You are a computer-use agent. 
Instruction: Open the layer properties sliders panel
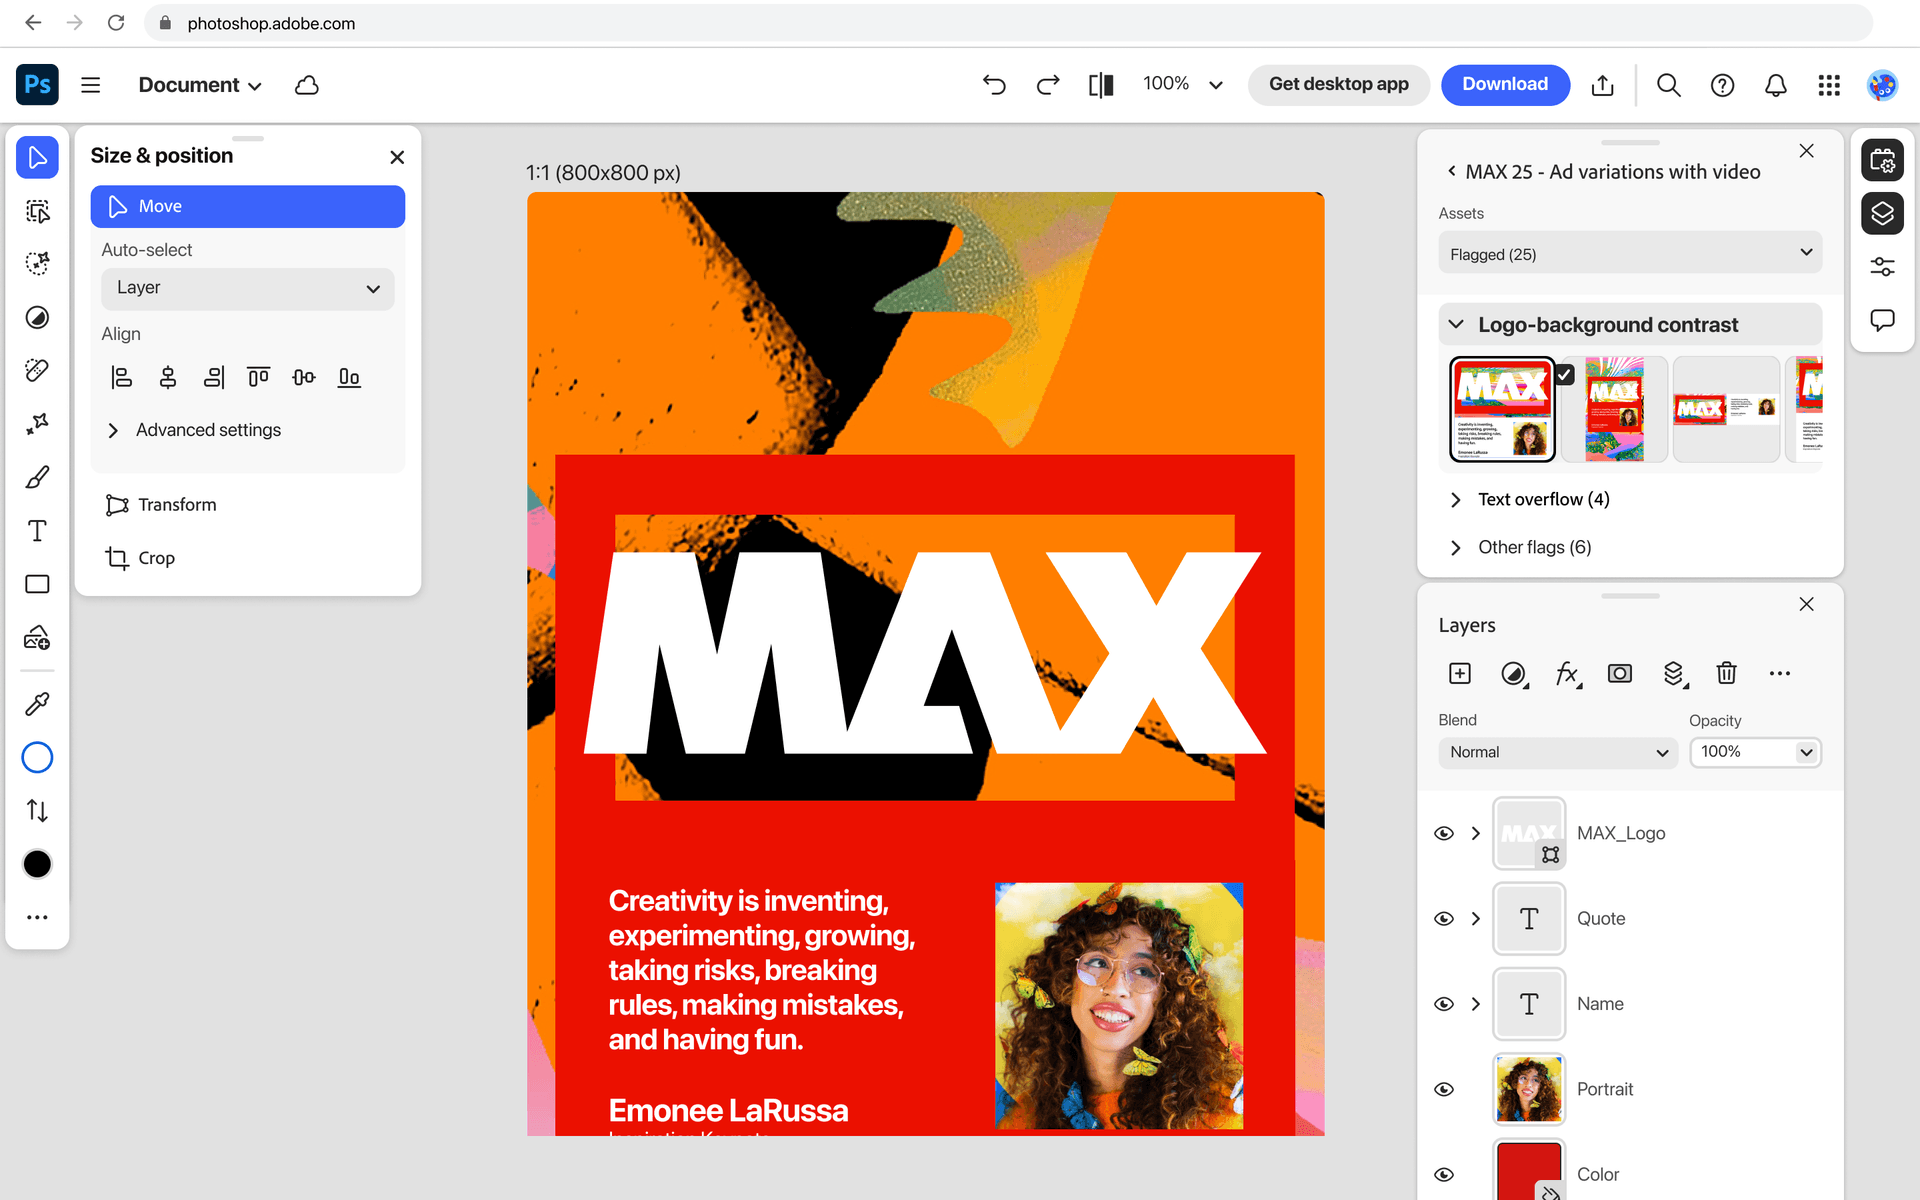[1882, 267]
